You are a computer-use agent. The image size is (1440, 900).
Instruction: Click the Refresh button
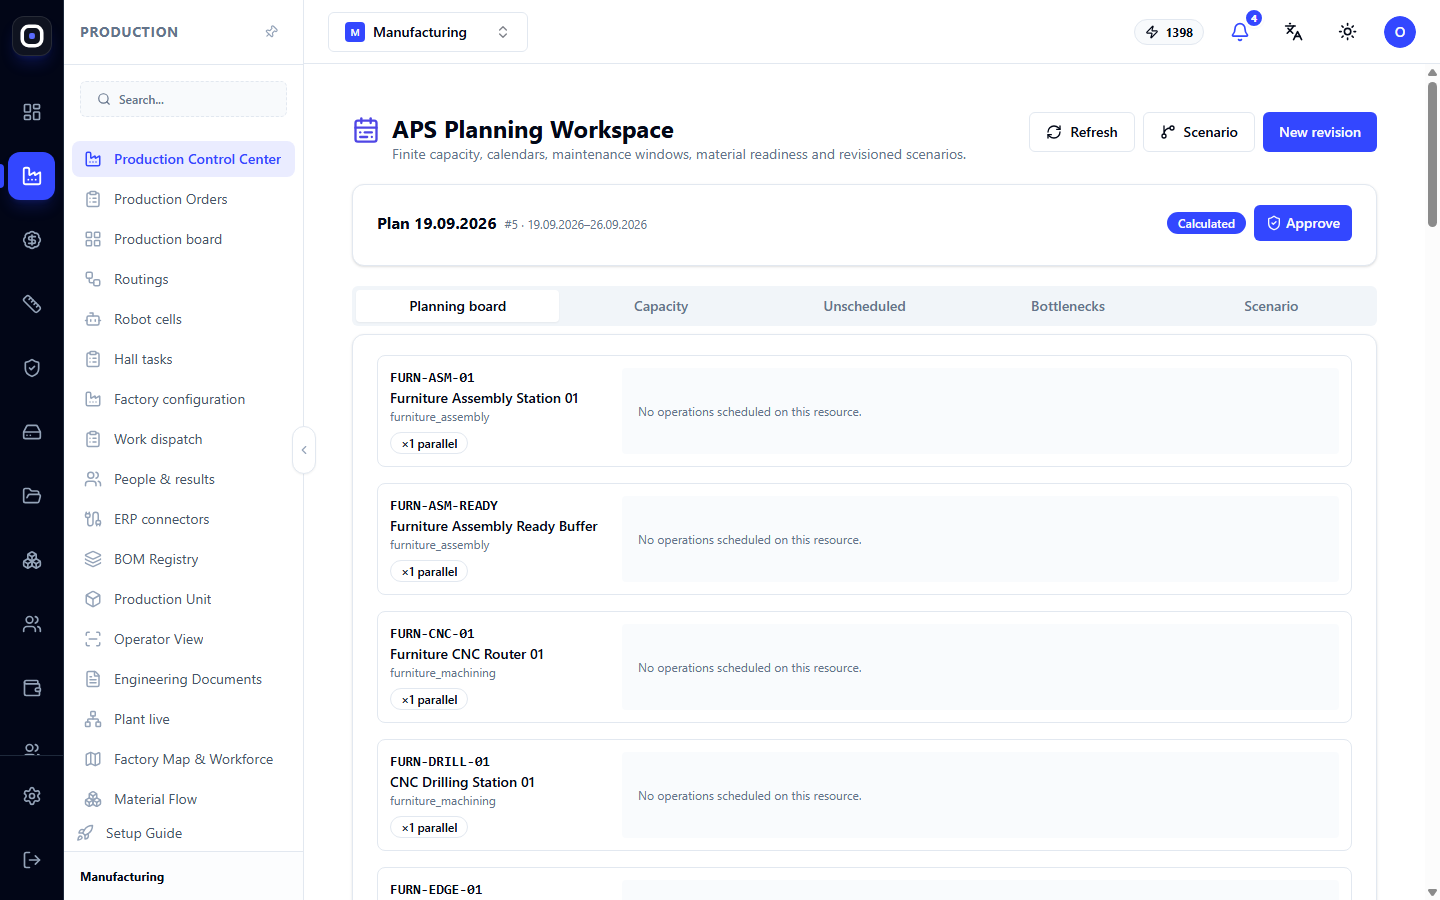(x=1082, y=132)
